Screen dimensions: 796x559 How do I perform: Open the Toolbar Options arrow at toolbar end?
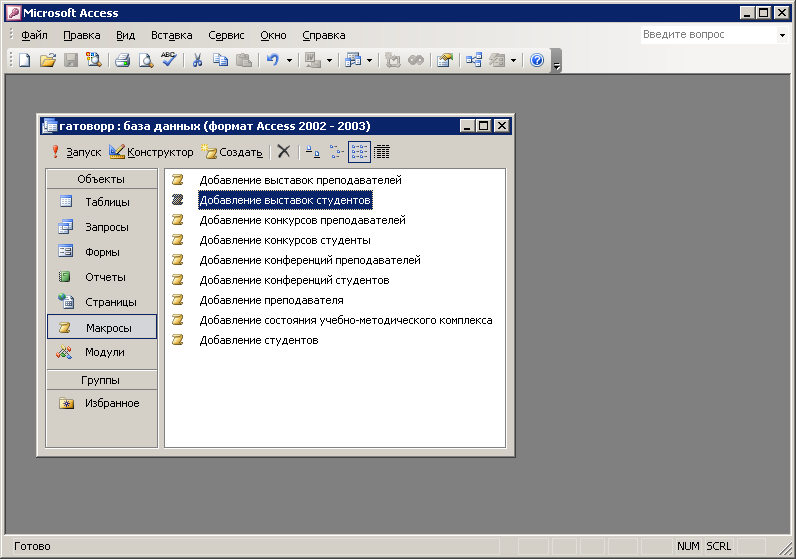tap(556, 60)
